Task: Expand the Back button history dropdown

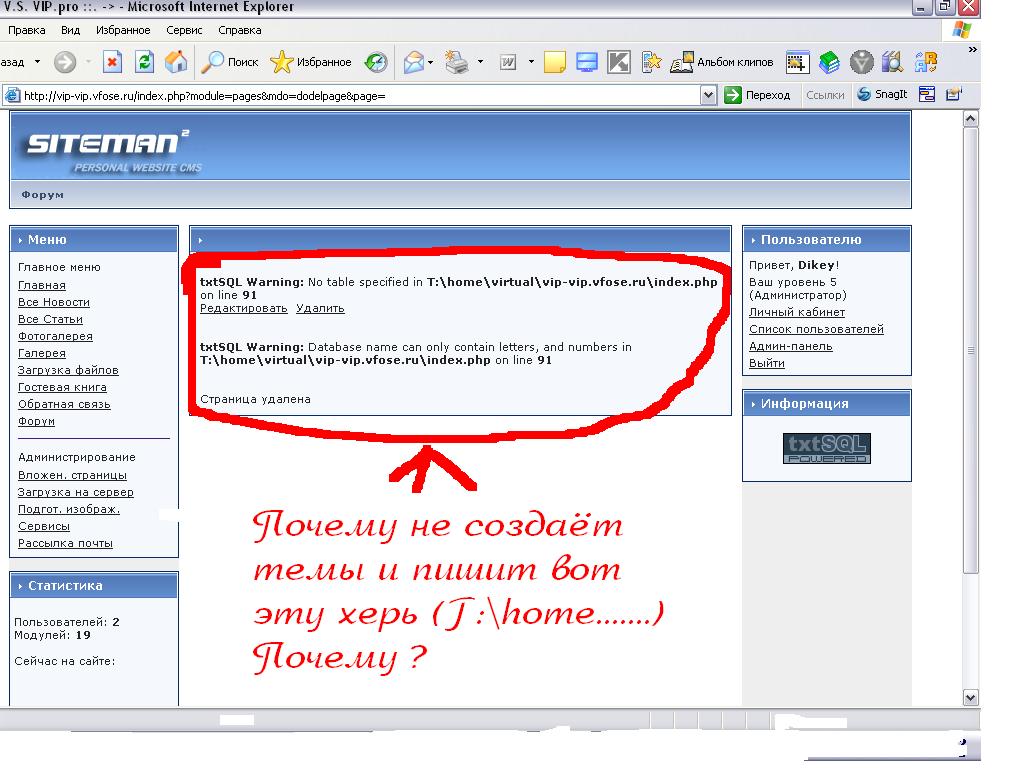Action: click(x=38, y=62)
